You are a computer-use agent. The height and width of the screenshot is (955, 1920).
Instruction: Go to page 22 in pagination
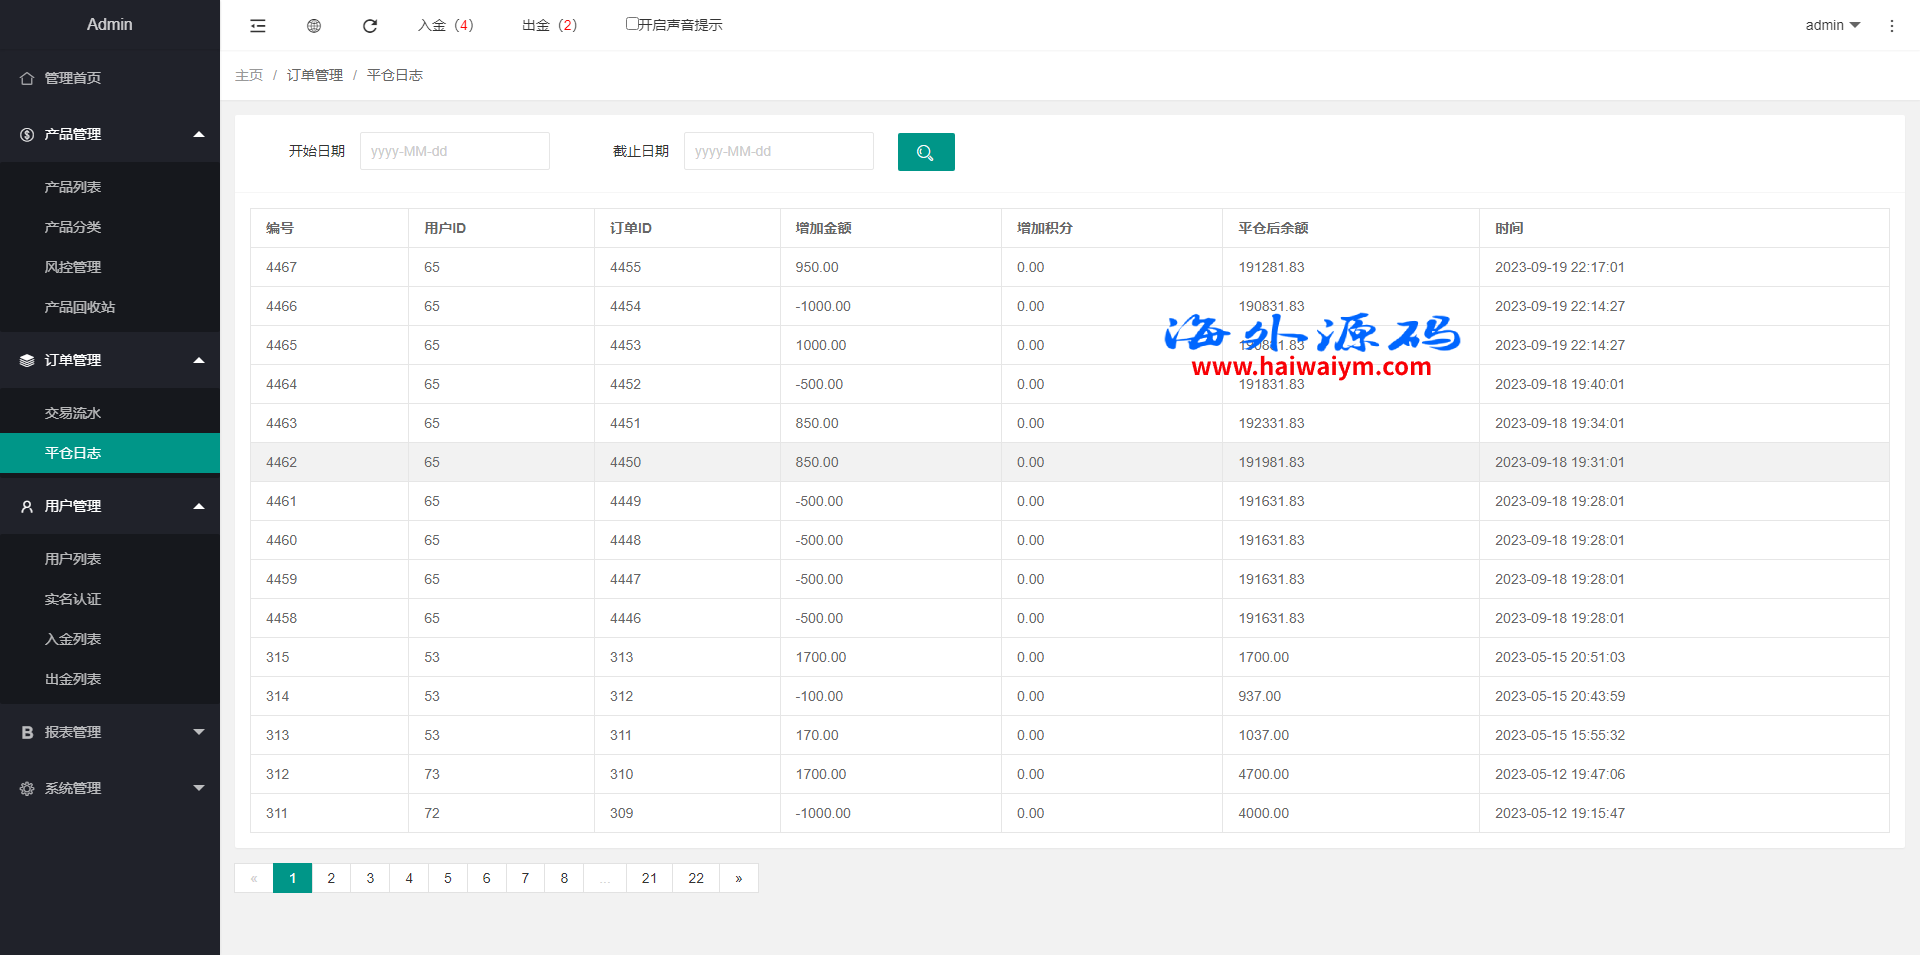point(696,878)
